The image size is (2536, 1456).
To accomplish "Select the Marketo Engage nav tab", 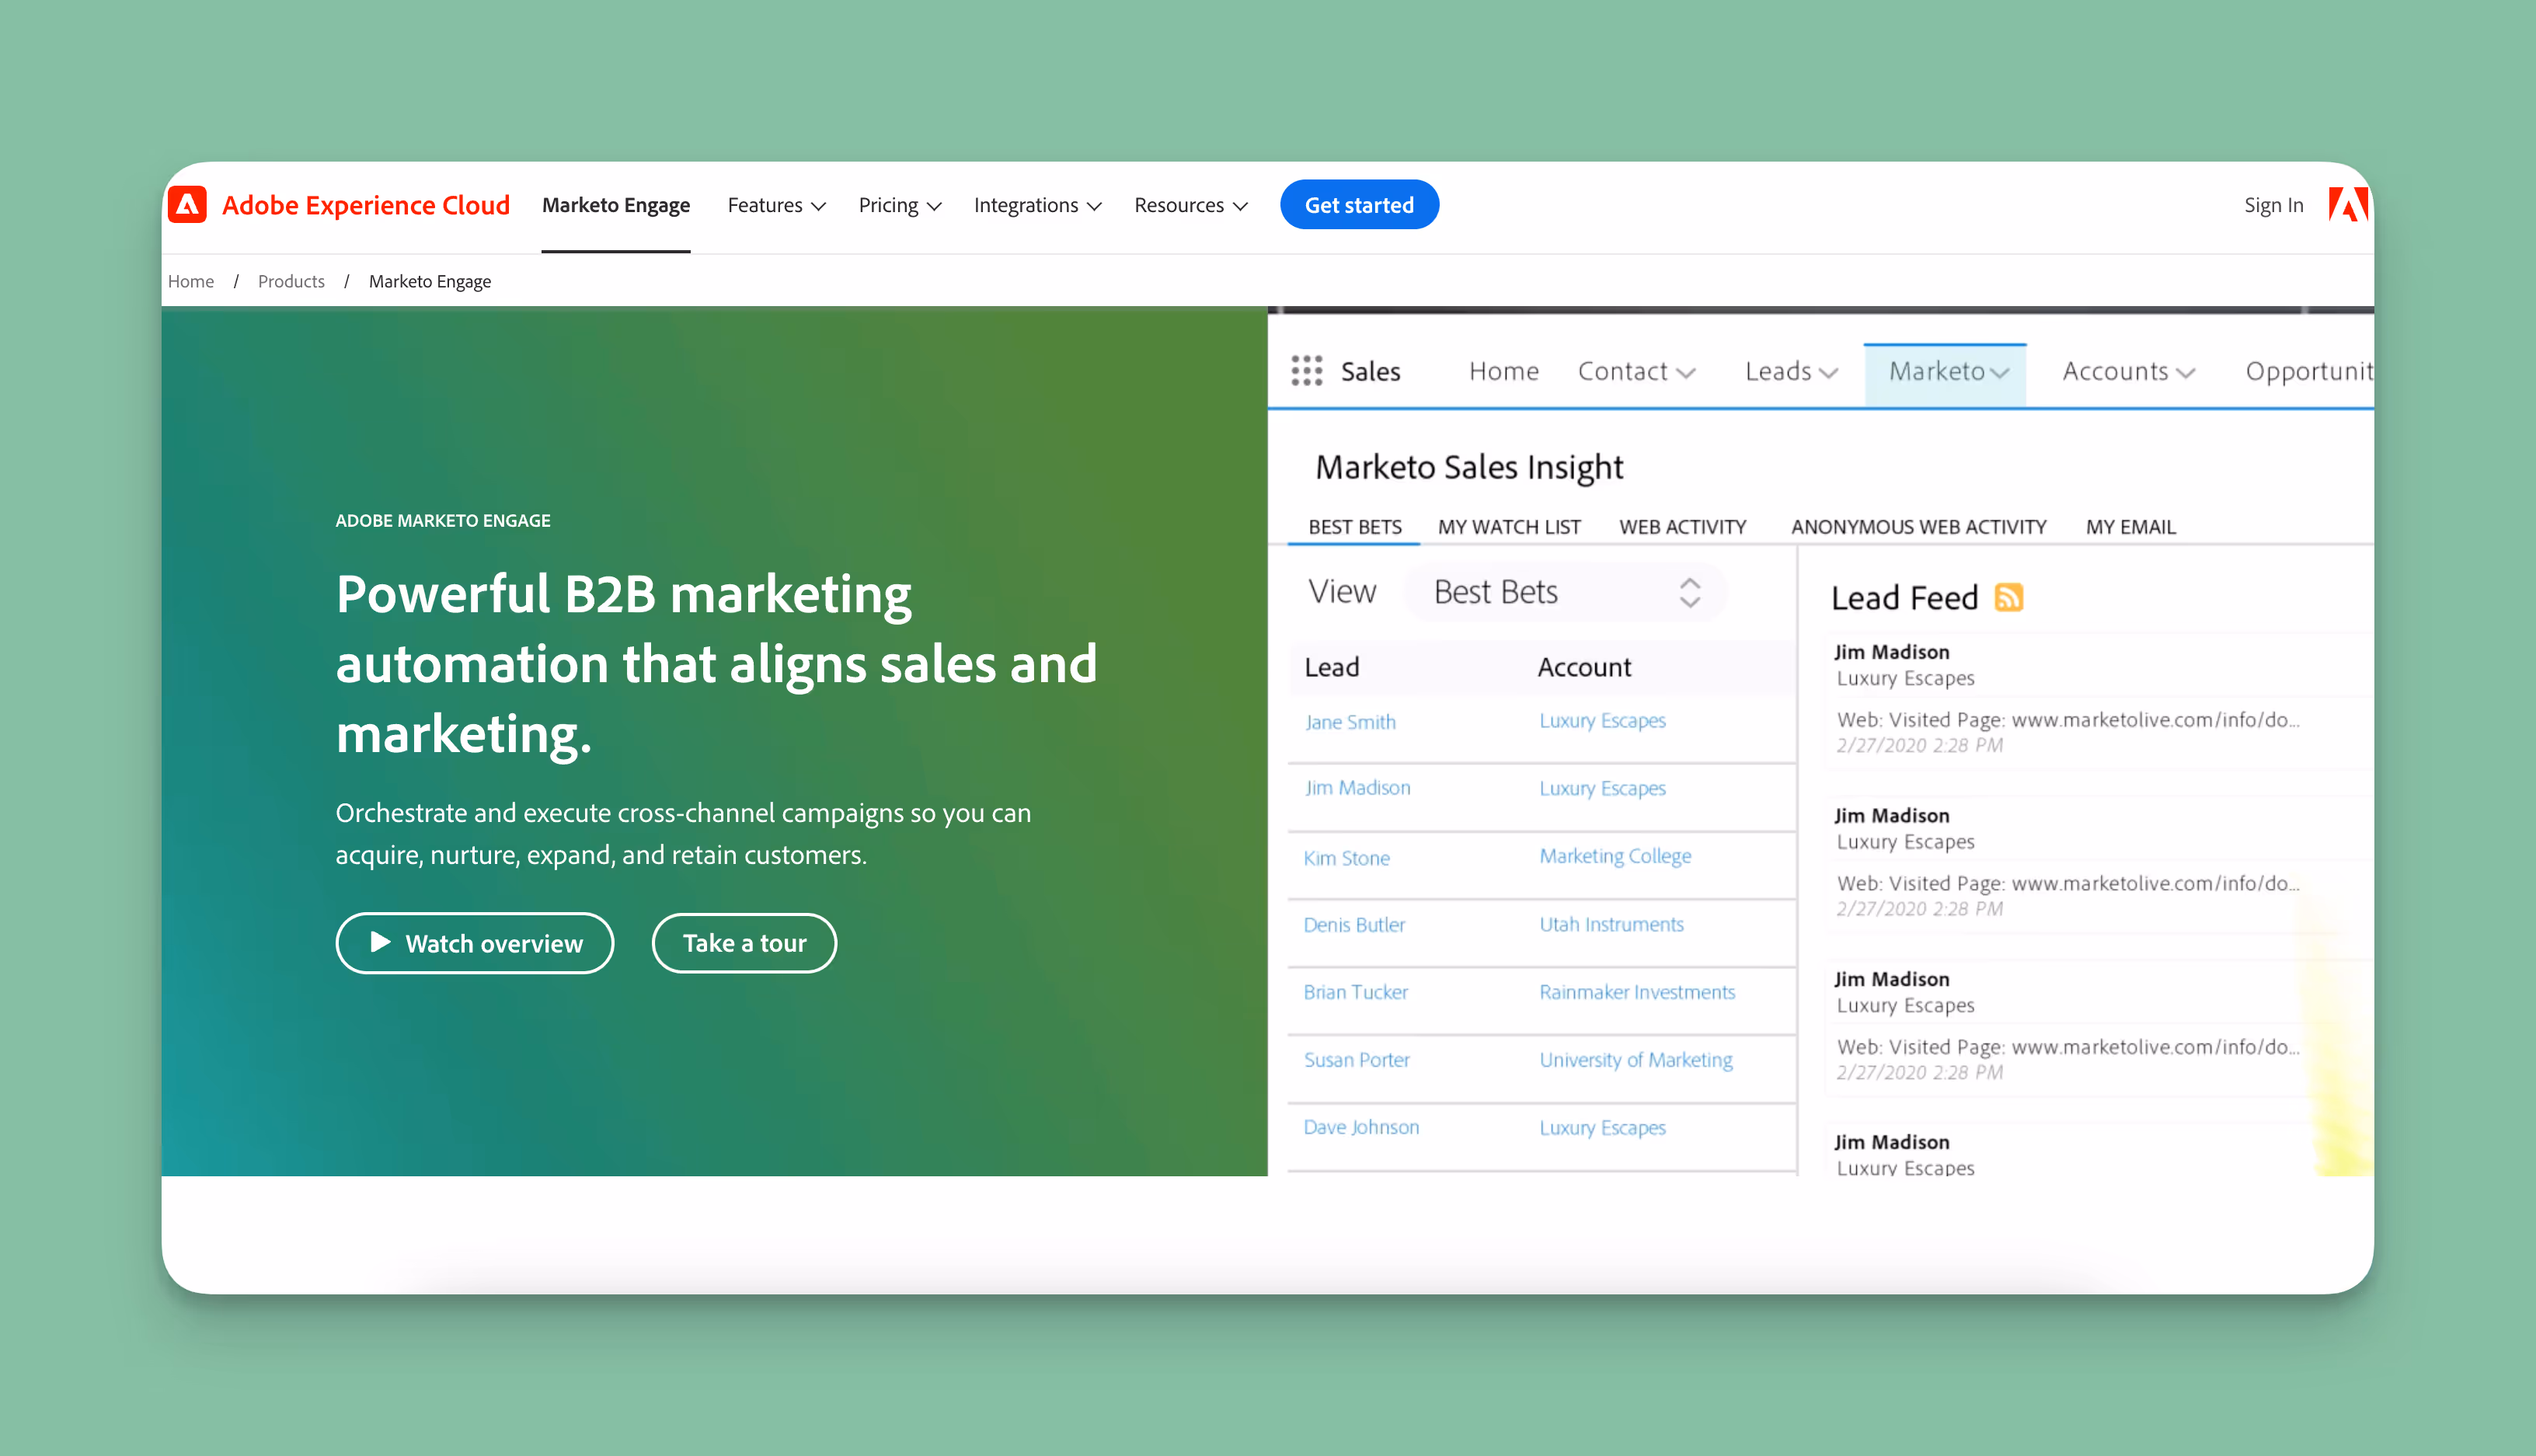I will [616, 205].
